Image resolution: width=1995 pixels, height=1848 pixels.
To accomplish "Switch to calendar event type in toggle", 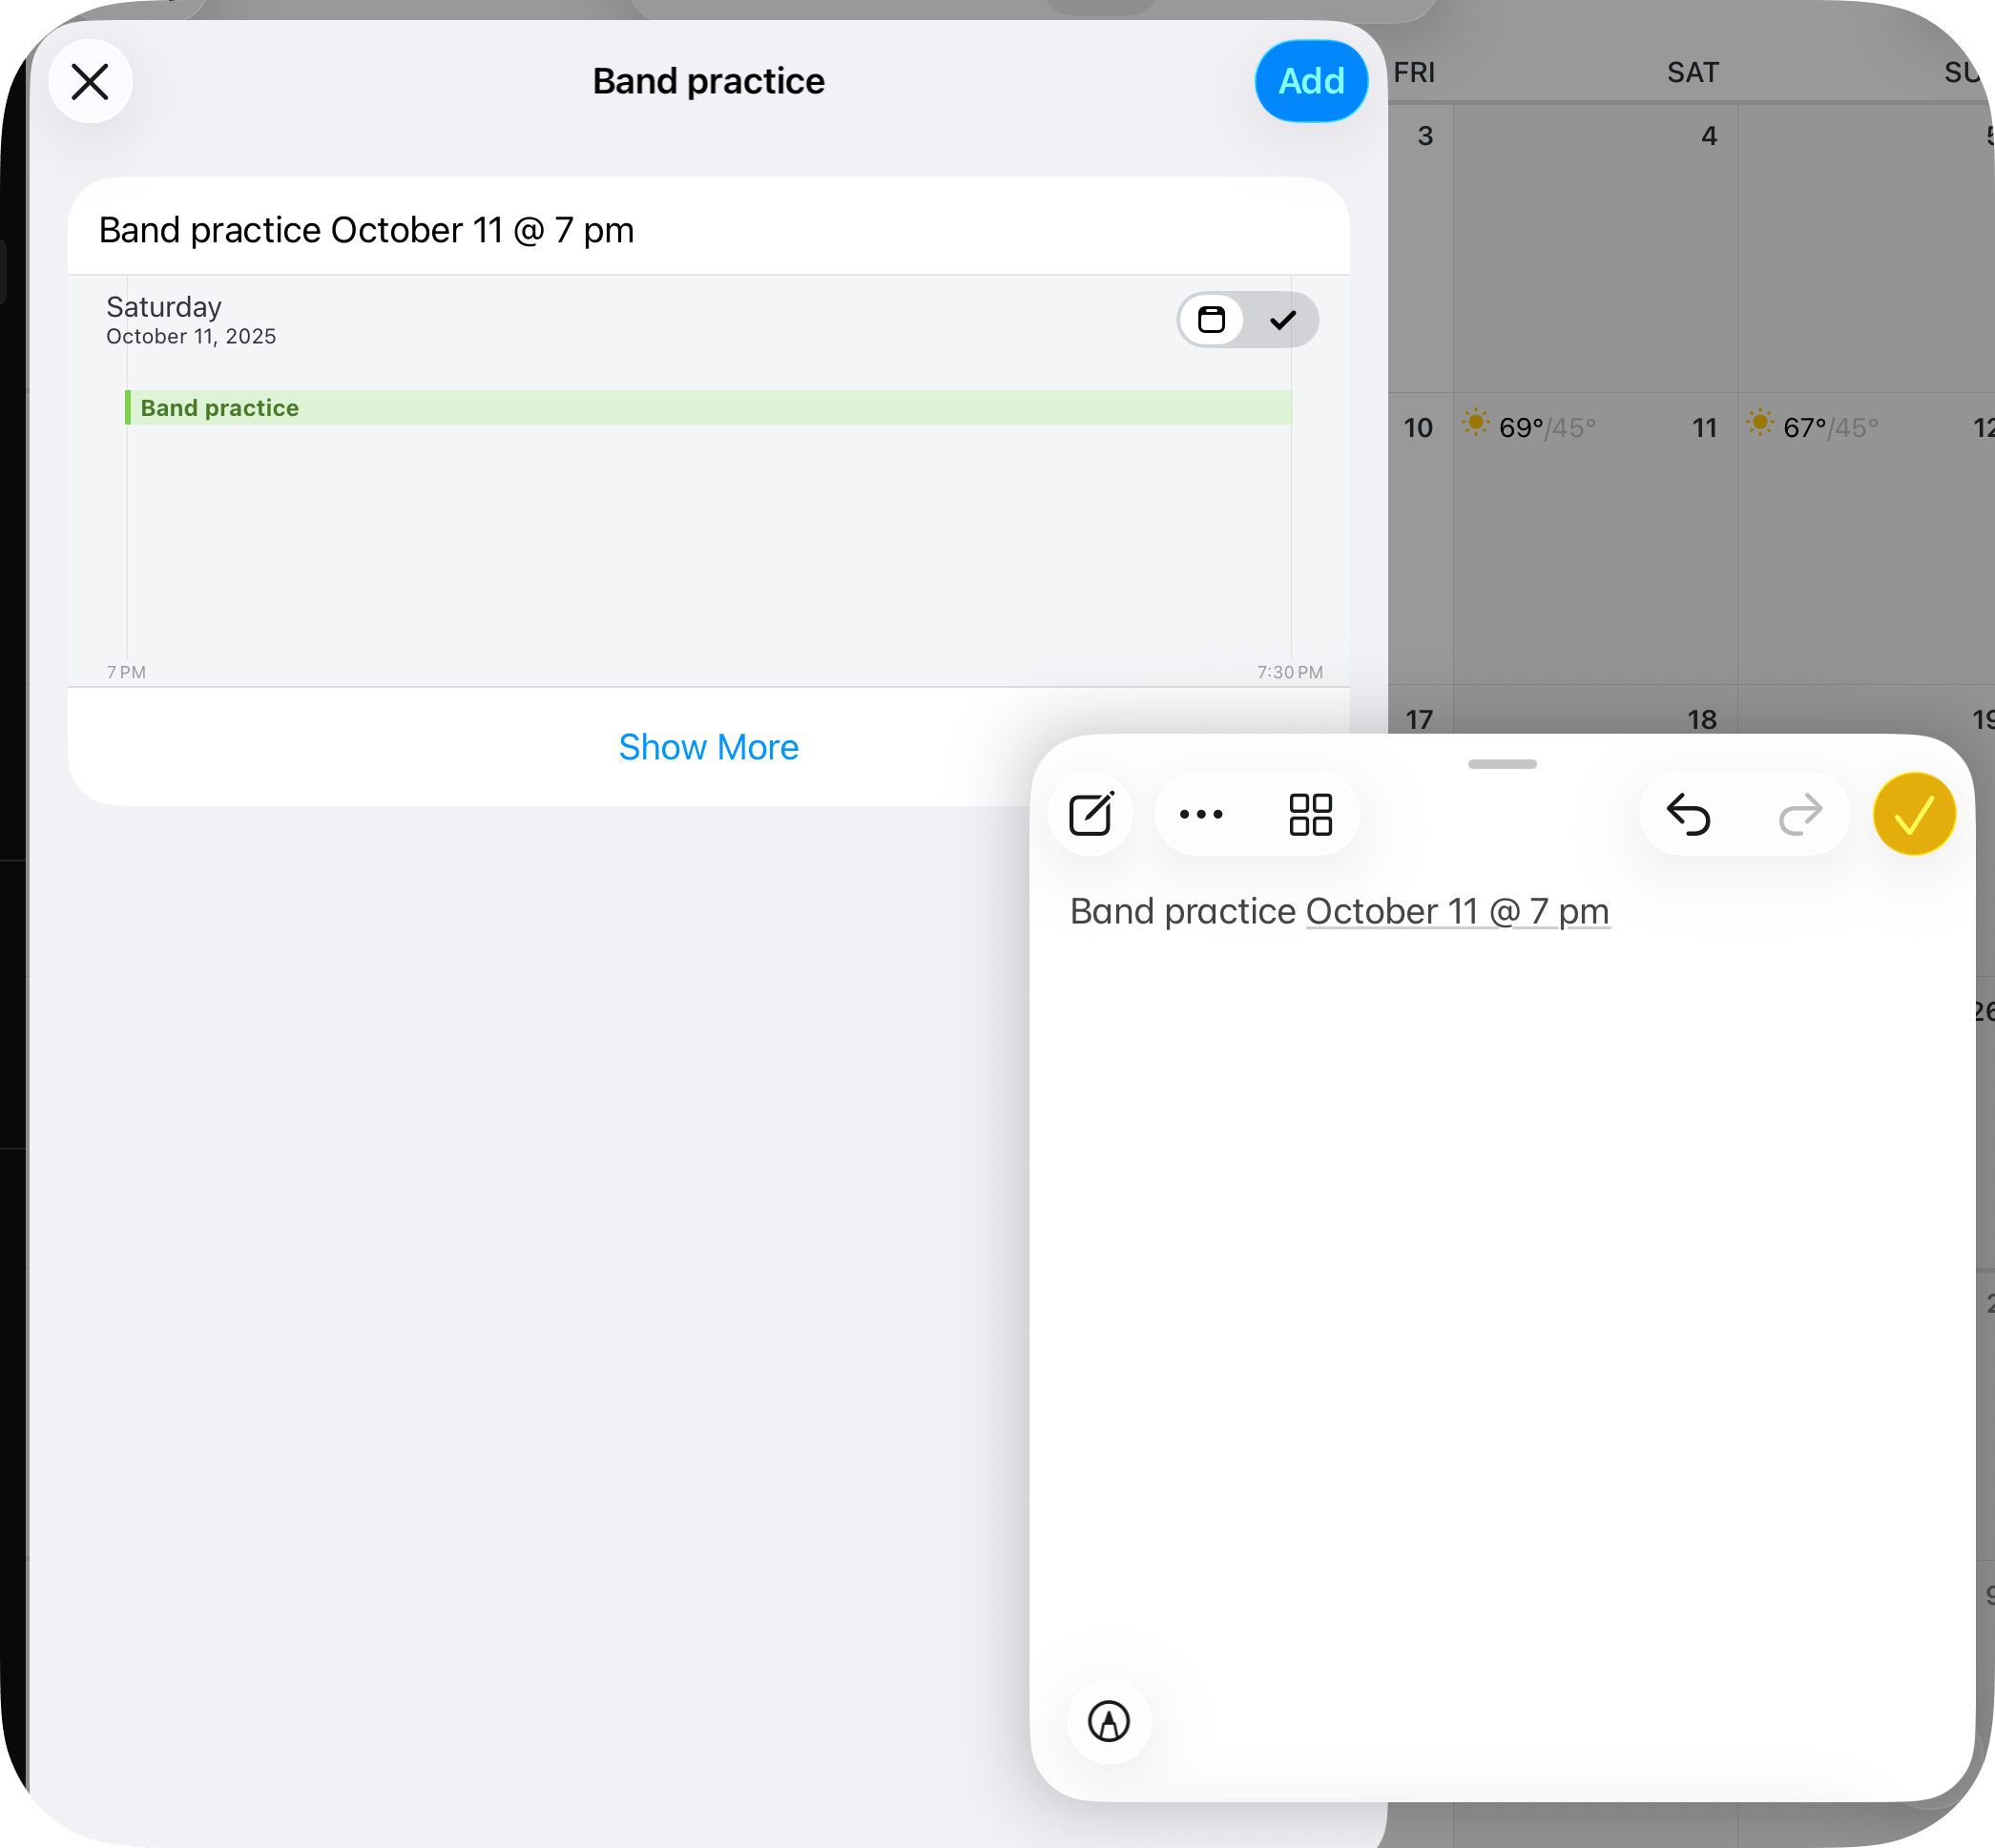I will (1211, 320).
